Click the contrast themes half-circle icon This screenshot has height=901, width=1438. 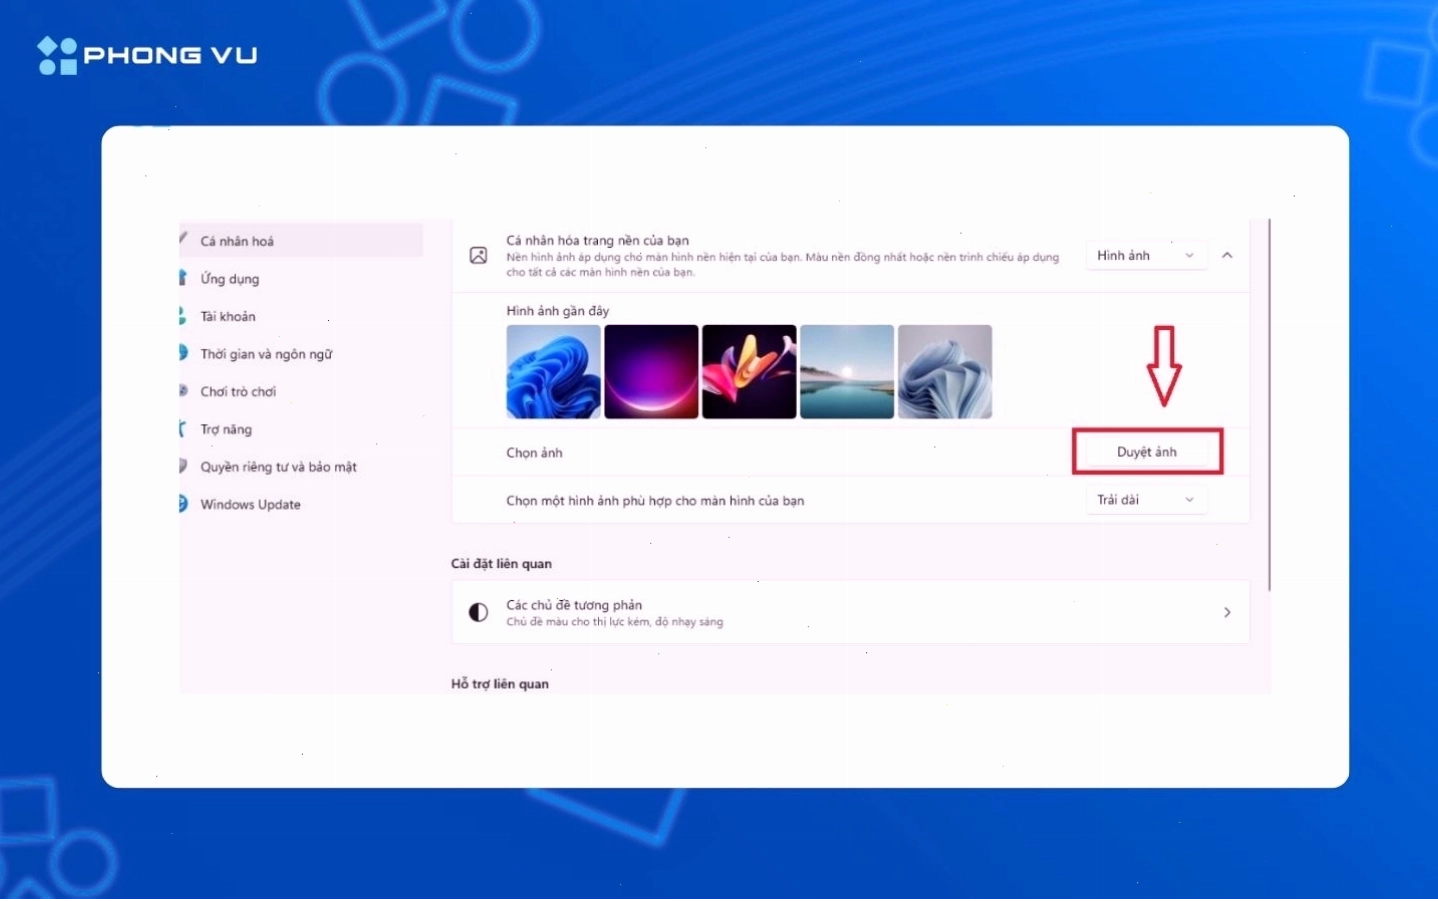(x=479, y=612)
